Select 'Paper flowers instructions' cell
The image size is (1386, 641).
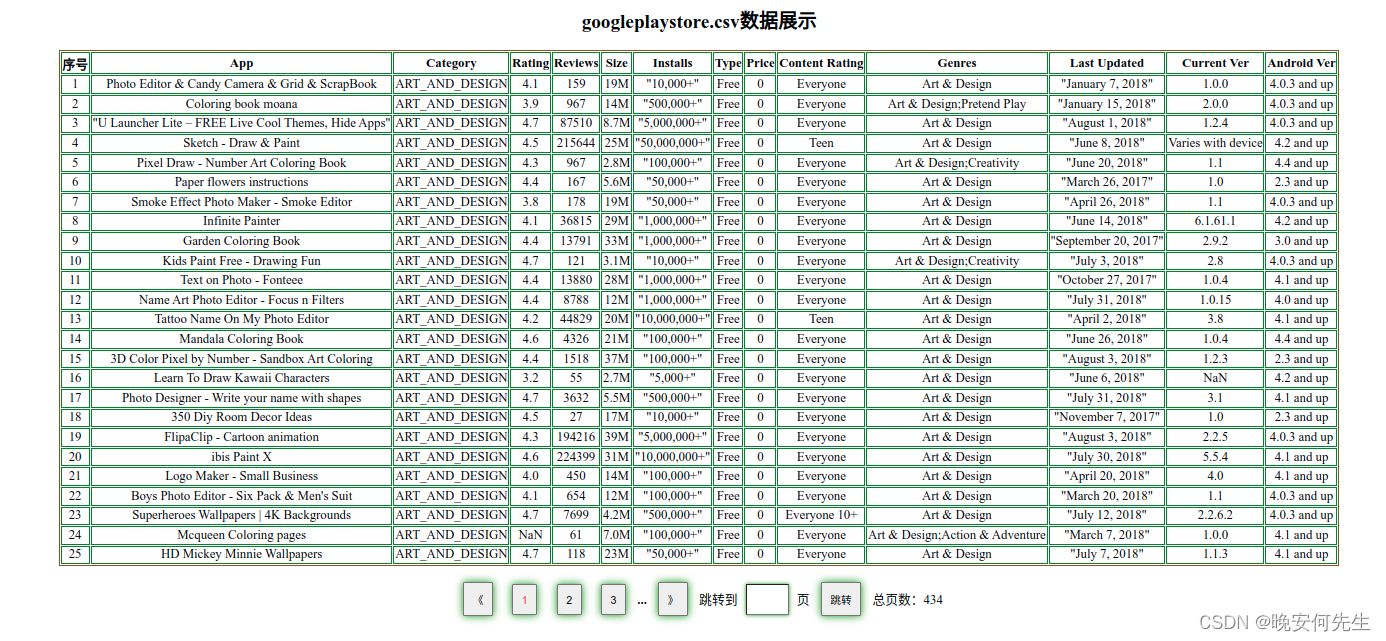(242, 182)
